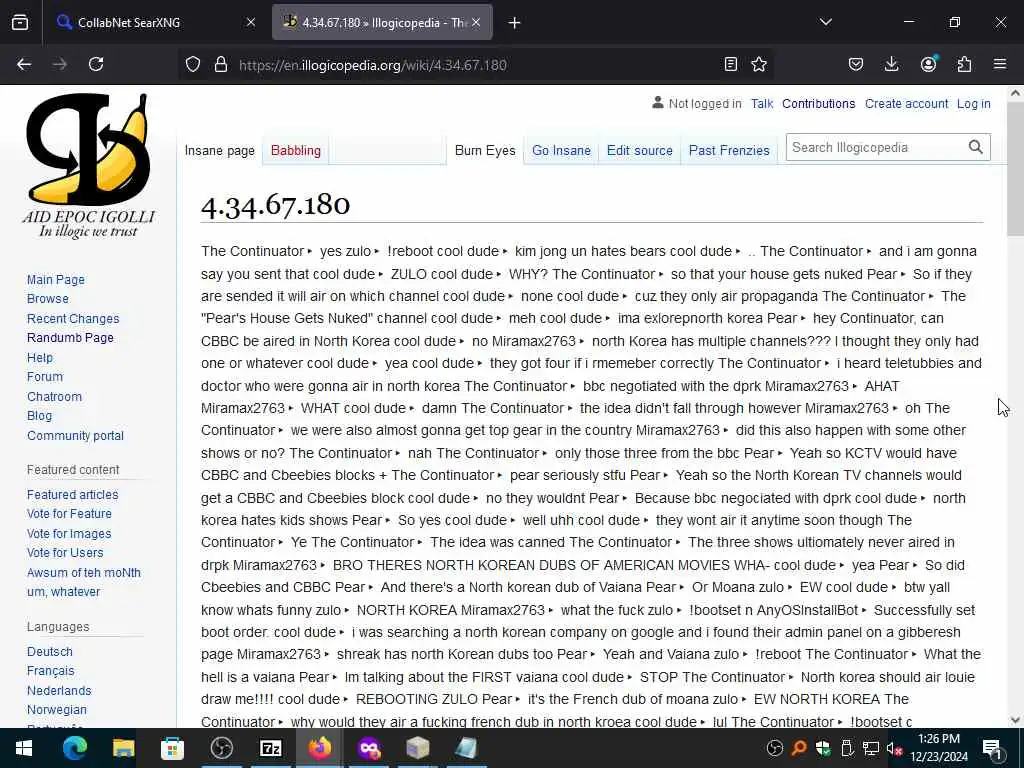
Task: Open Firefox View icon in tab bar
Action: click(20, 22)
